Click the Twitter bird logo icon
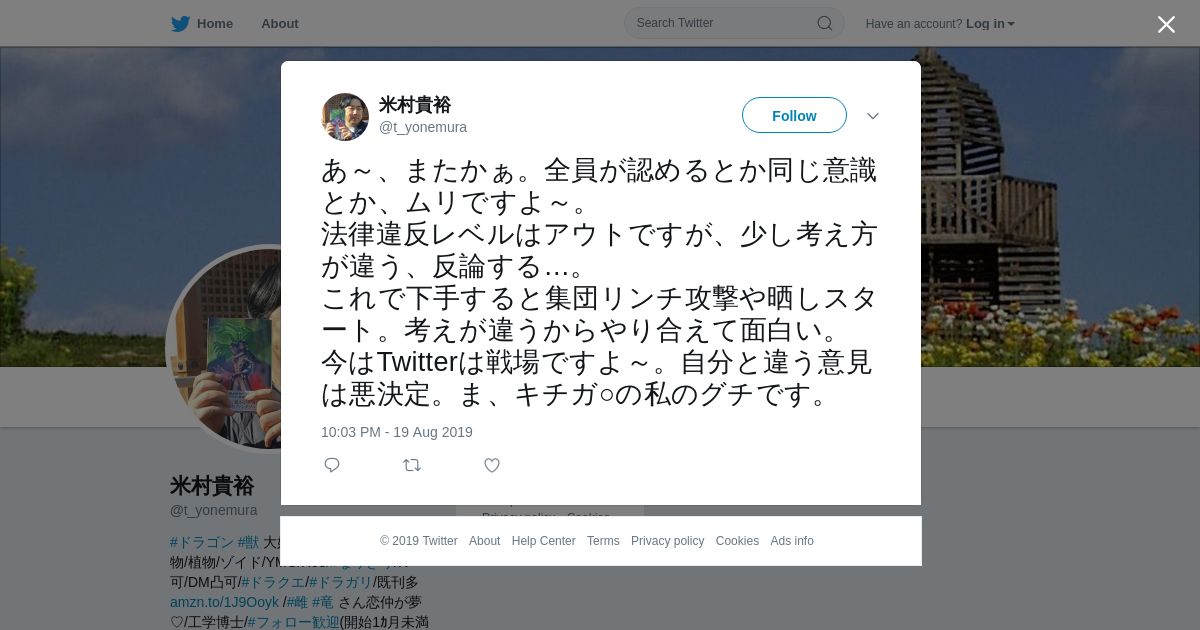 pyautogui.click(x=180, y=24)
